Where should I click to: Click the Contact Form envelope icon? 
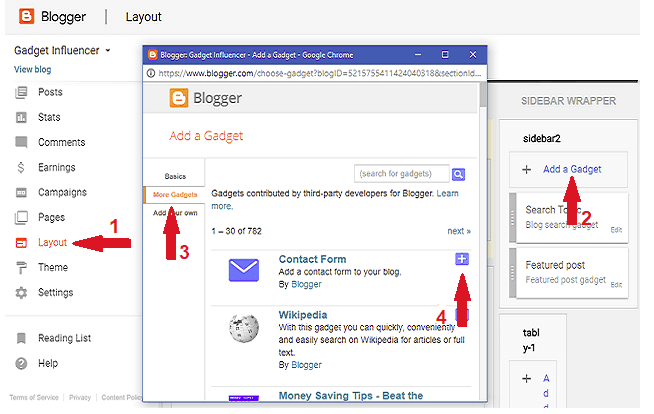(x=244, y=270)
